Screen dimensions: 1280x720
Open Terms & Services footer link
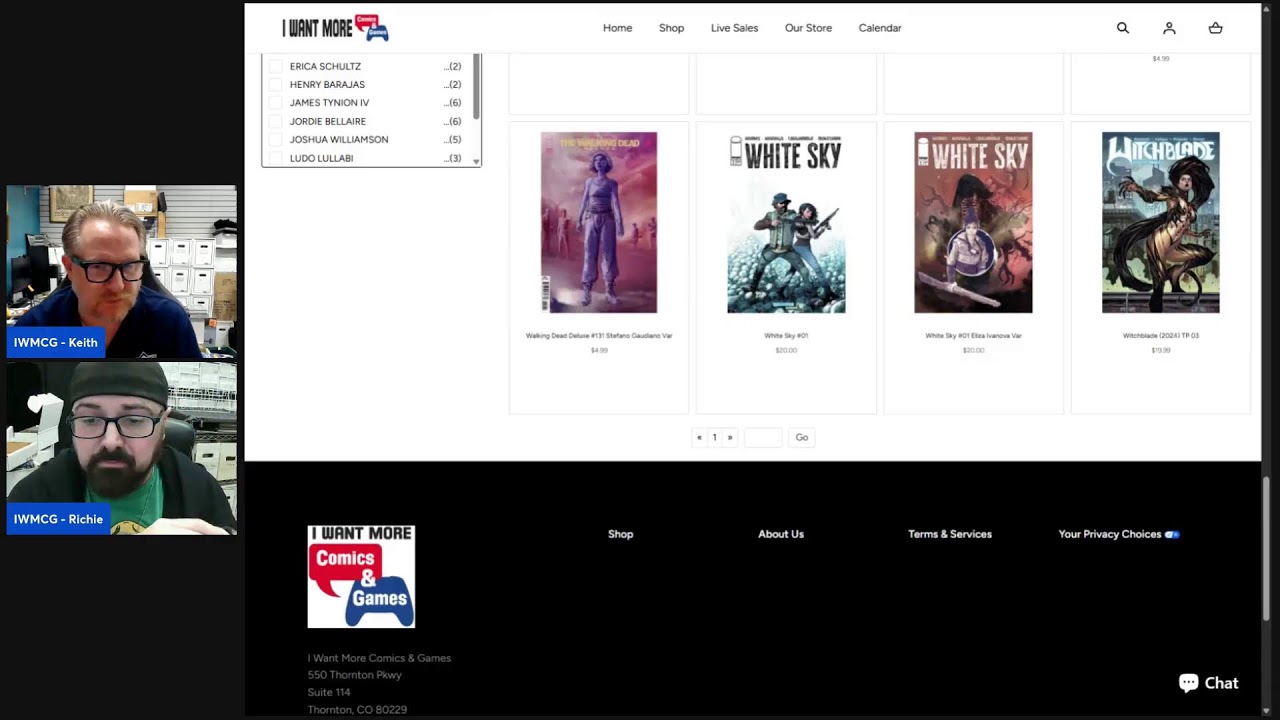tap(950, 534)
